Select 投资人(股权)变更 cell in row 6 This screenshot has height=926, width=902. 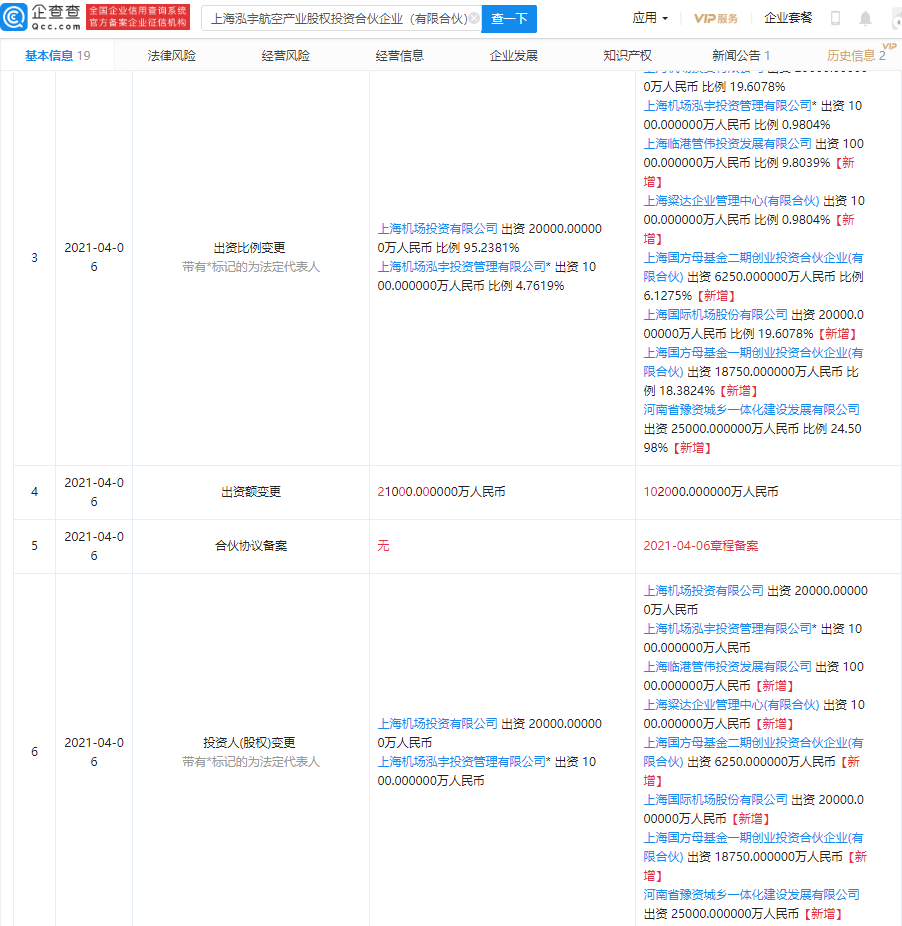tap(249, 742)
